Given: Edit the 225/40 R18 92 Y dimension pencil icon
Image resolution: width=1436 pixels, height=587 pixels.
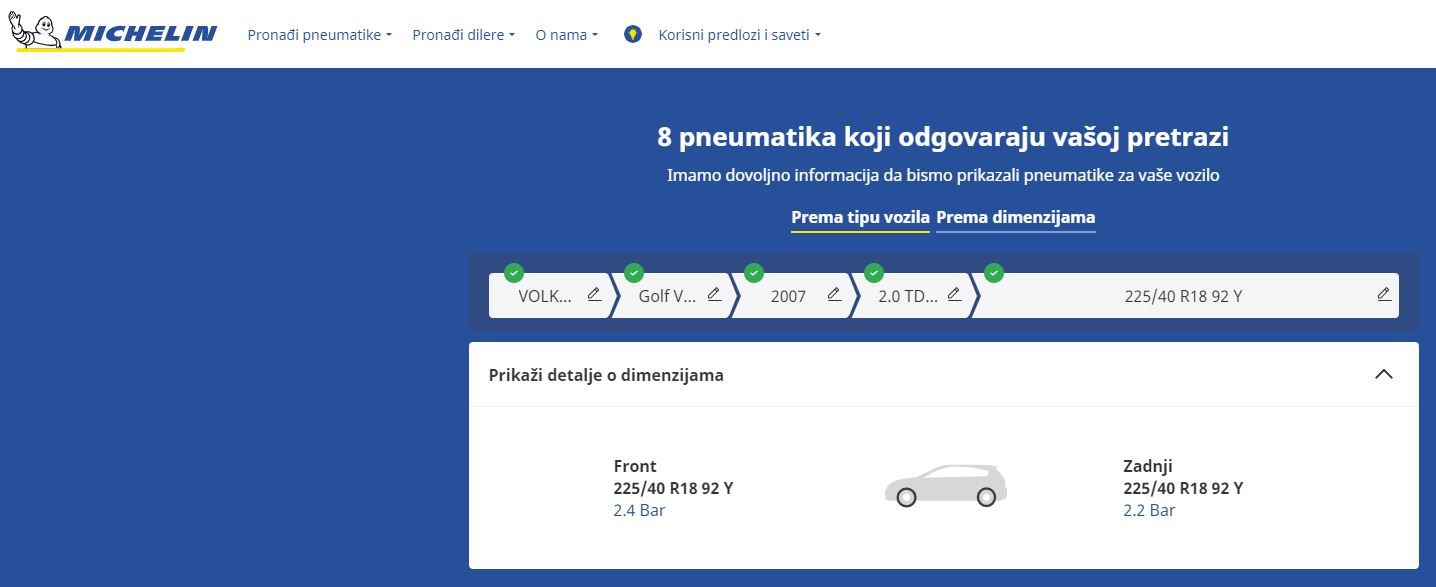Looking at the screenshot, I should coord(1384,294).
